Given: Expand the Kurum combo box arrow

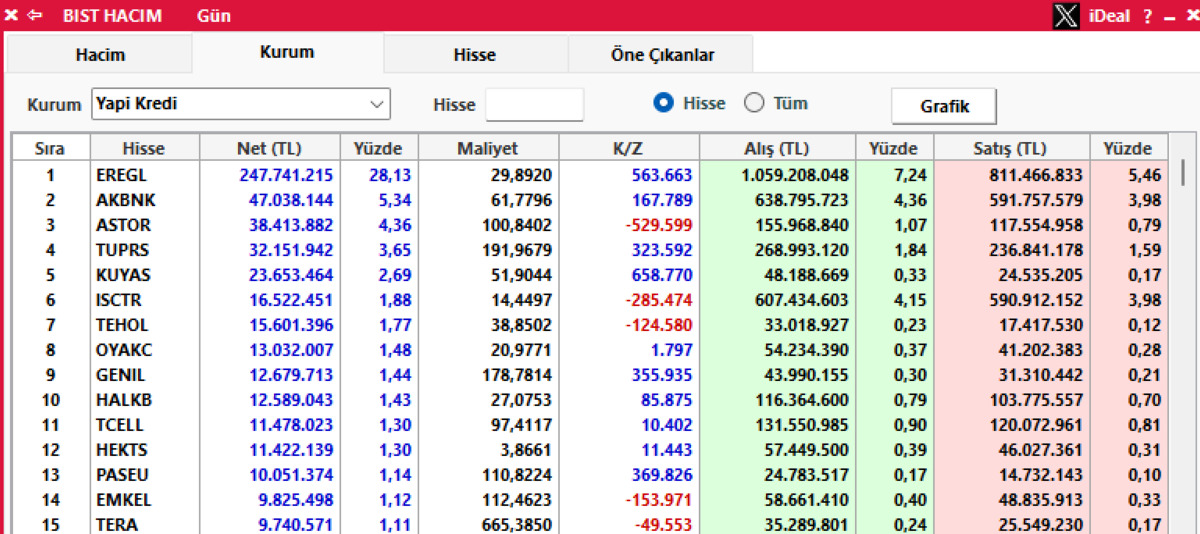Looking at the screenshot, I should (376, 104).
